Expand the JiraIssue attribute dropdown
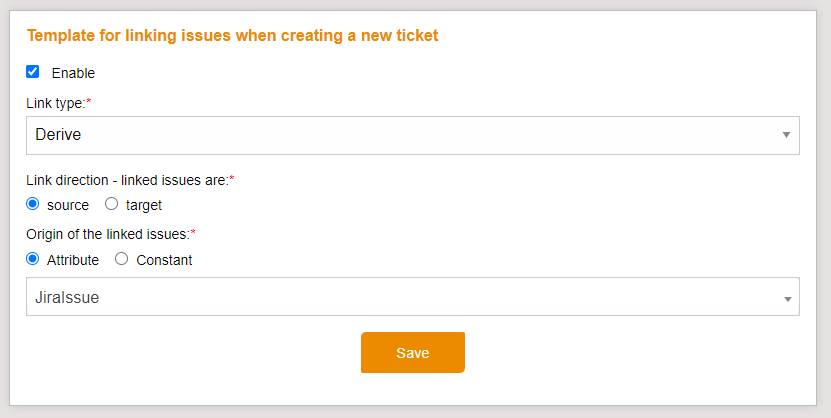The image size is (831, 418). click(x=411, y=297)
